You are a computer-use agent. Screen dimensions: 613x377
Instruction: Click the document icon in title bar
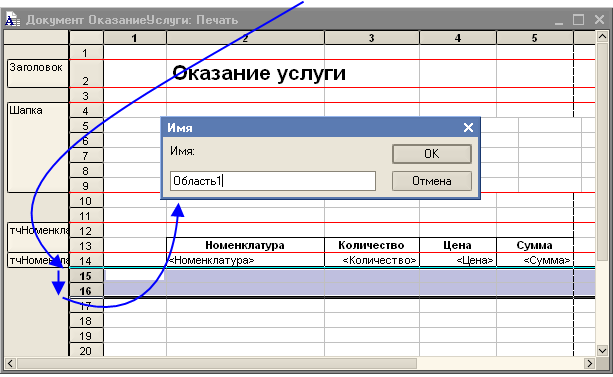coord(12,19)
